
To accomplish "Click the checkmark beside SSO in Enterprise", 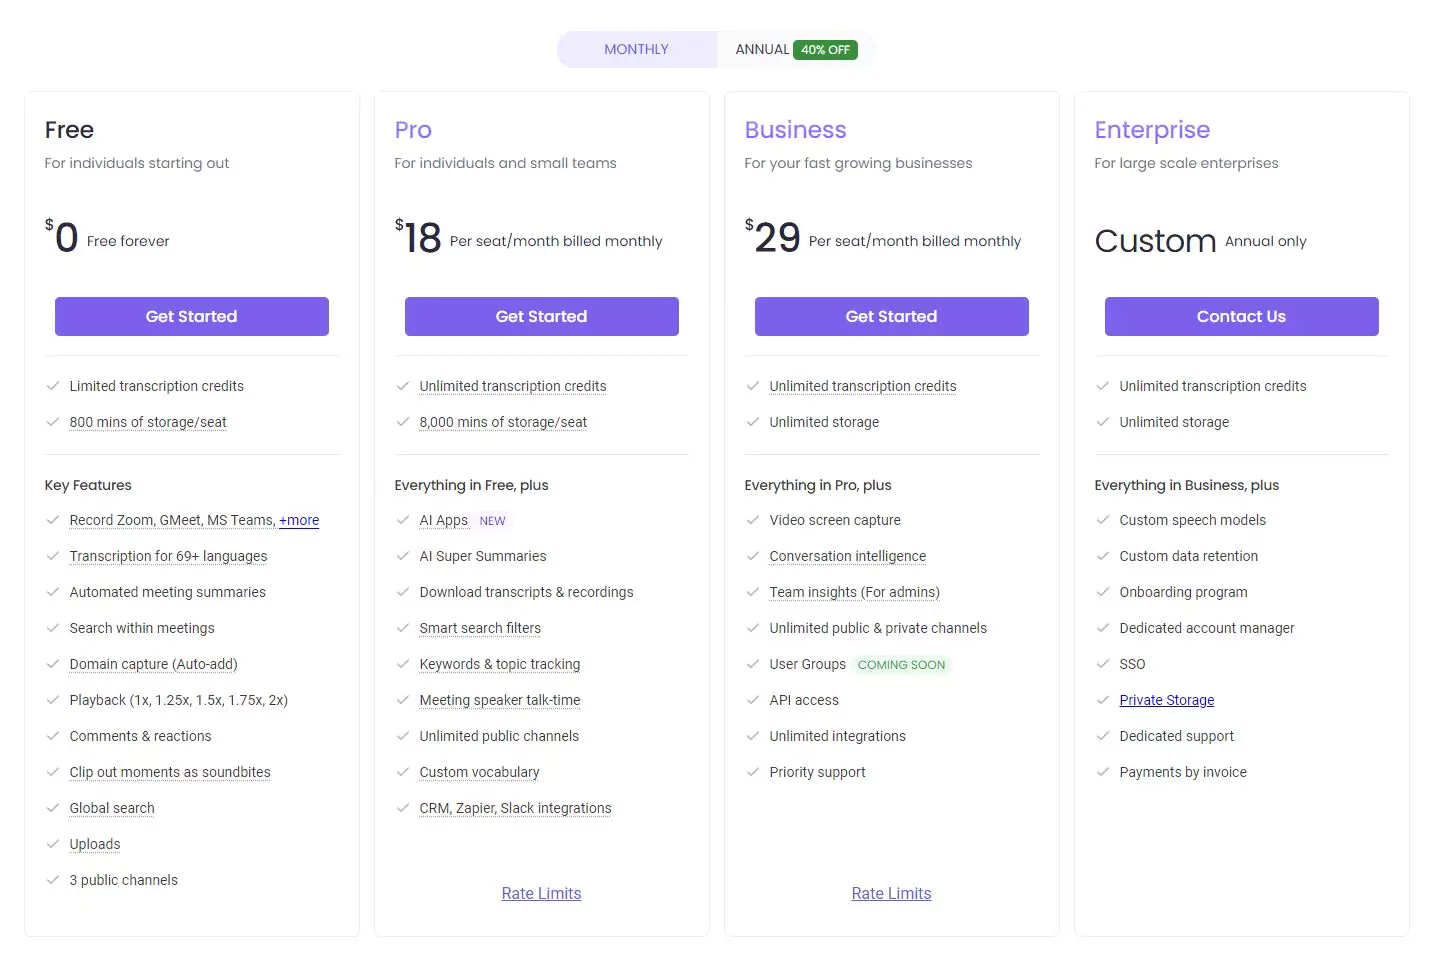I will point(1103,664).
